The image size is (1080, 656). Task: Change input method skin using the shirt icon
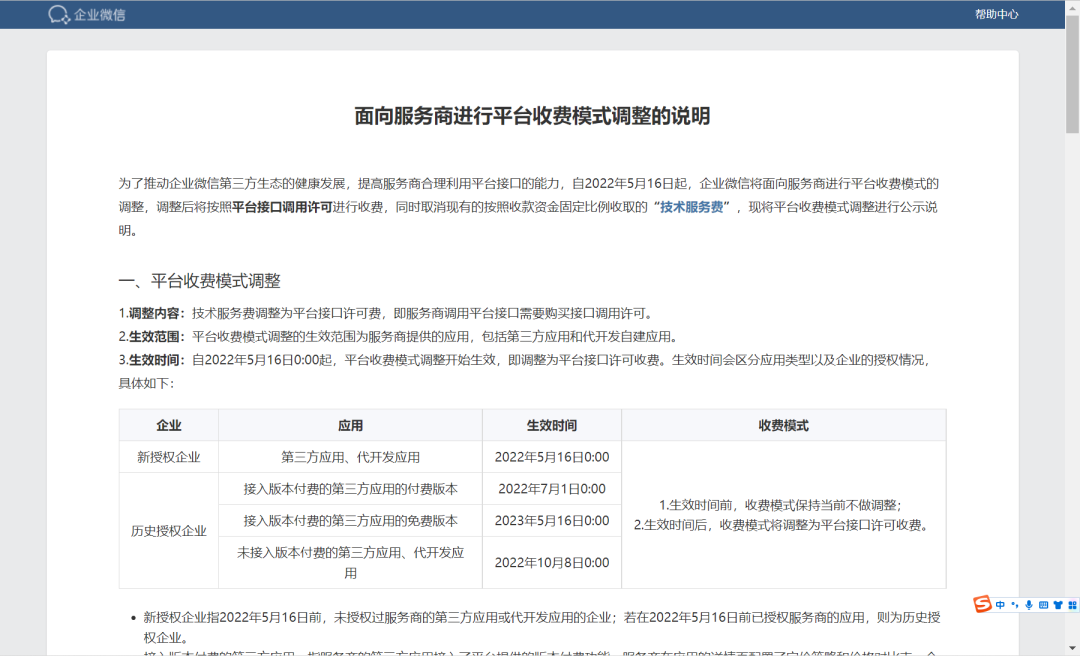point(1057,604)
